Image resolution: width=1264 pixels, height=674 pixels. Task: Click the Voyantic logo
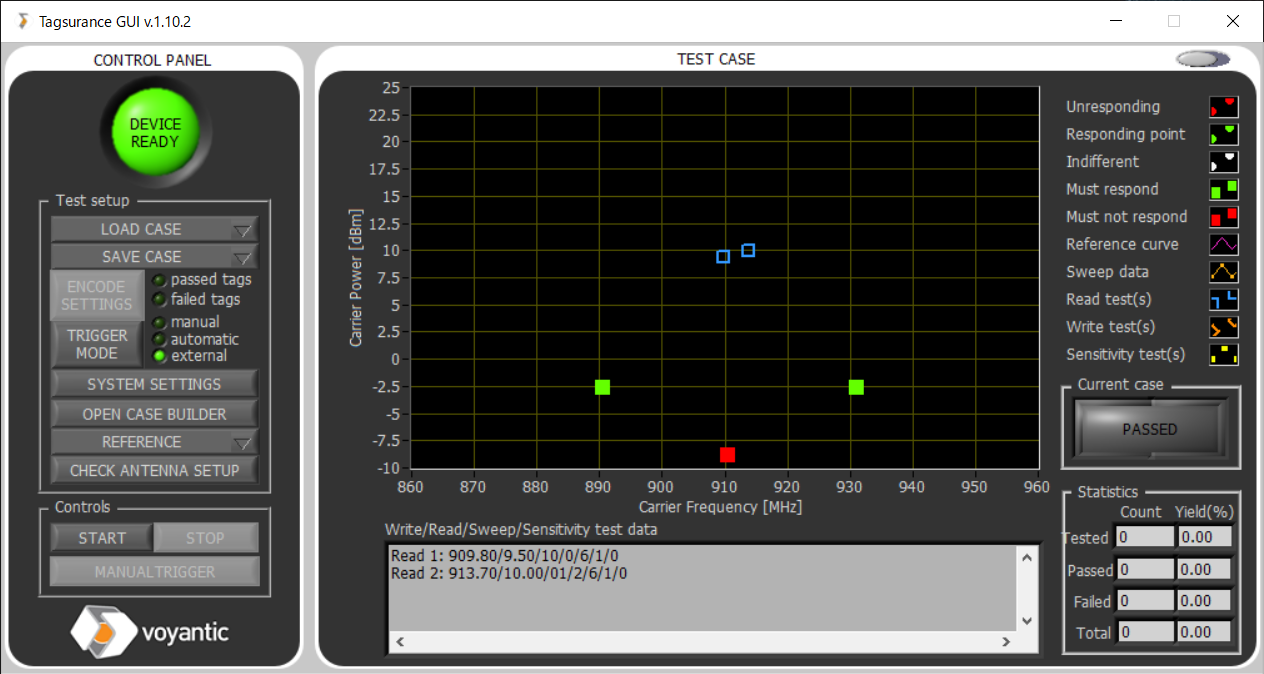[x=150, y=632]
